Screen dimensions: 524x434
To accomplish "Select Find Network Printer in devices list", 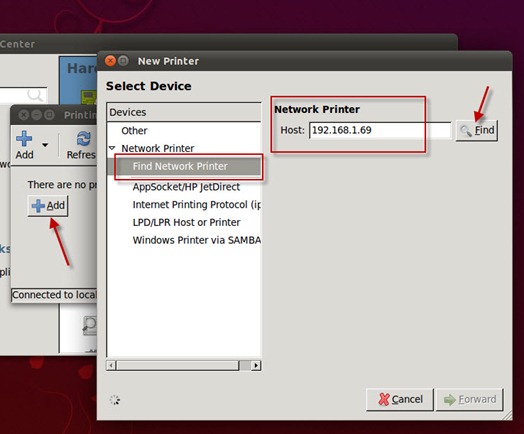I will 184,166.
